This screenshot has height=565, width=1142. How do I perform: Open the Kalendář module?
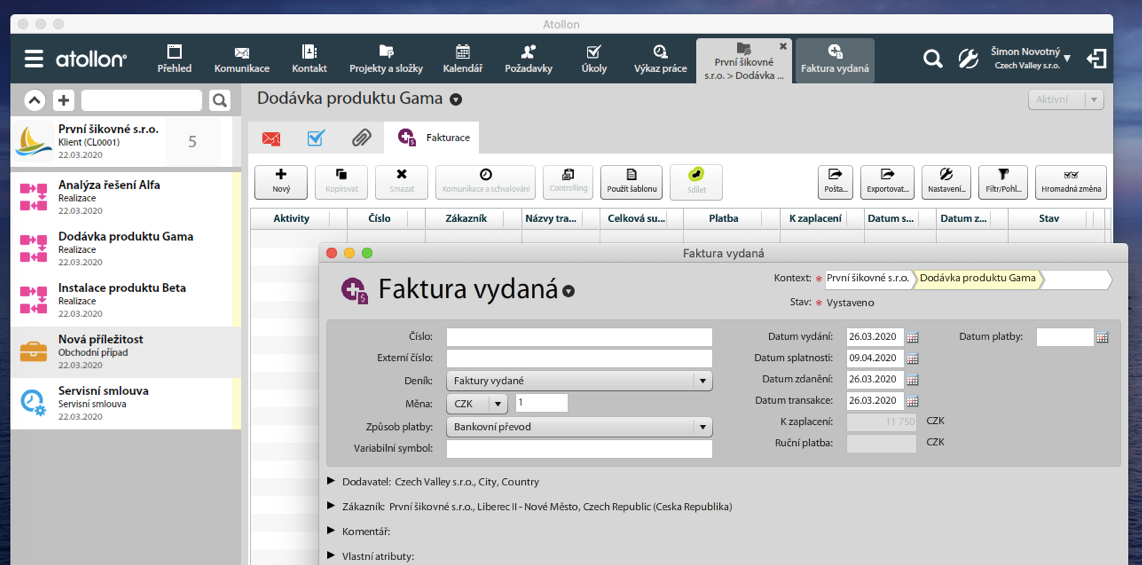click(x=462, y=59)
